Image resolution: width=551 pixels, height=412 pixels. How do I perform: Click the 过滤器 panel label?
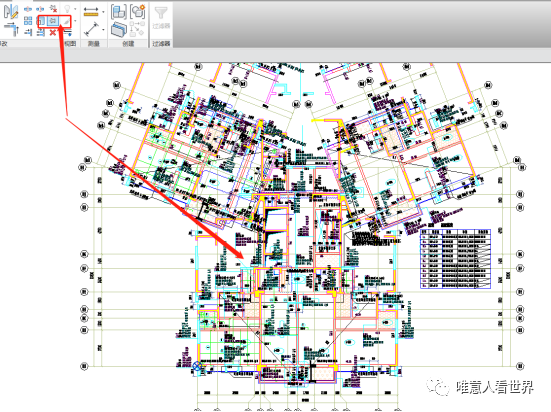click(x=161, y=44)
